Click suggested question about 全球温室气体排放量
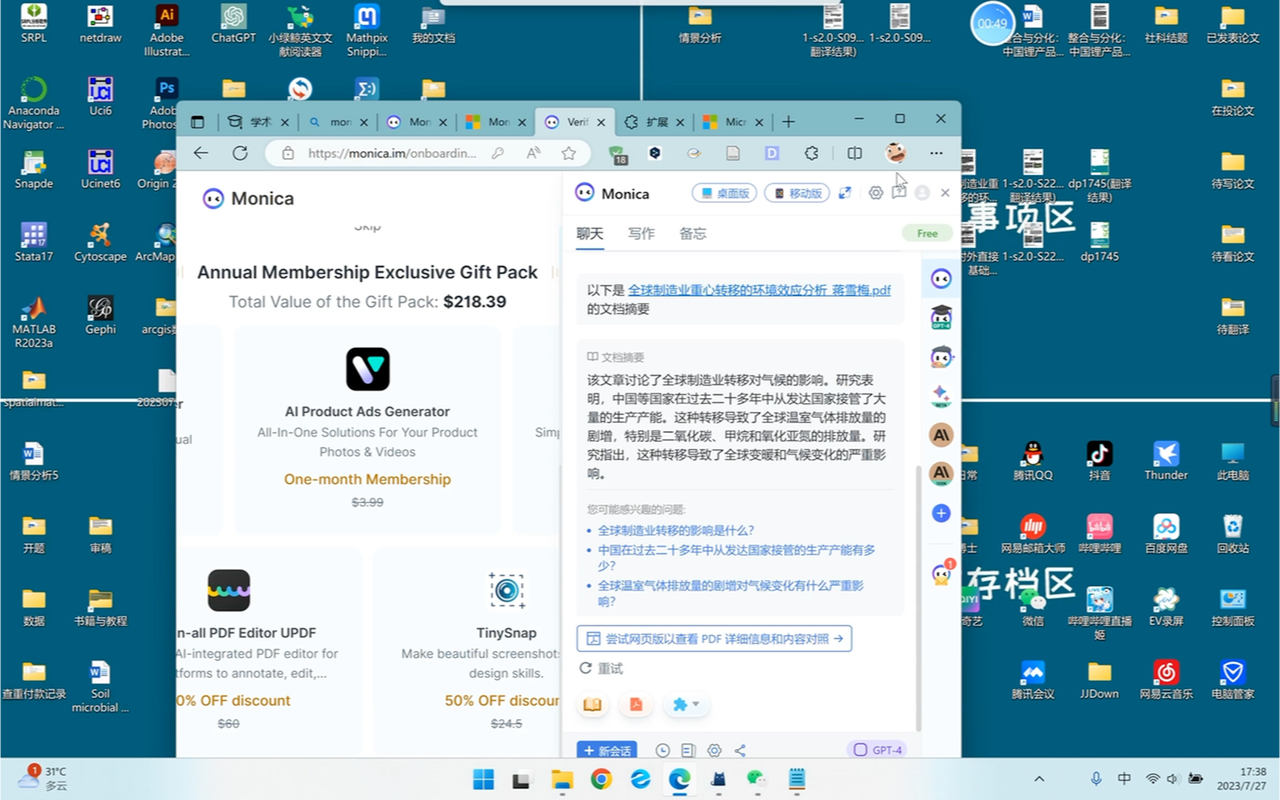This screenshot has width=1280, height=800. (x=731, y=593)
